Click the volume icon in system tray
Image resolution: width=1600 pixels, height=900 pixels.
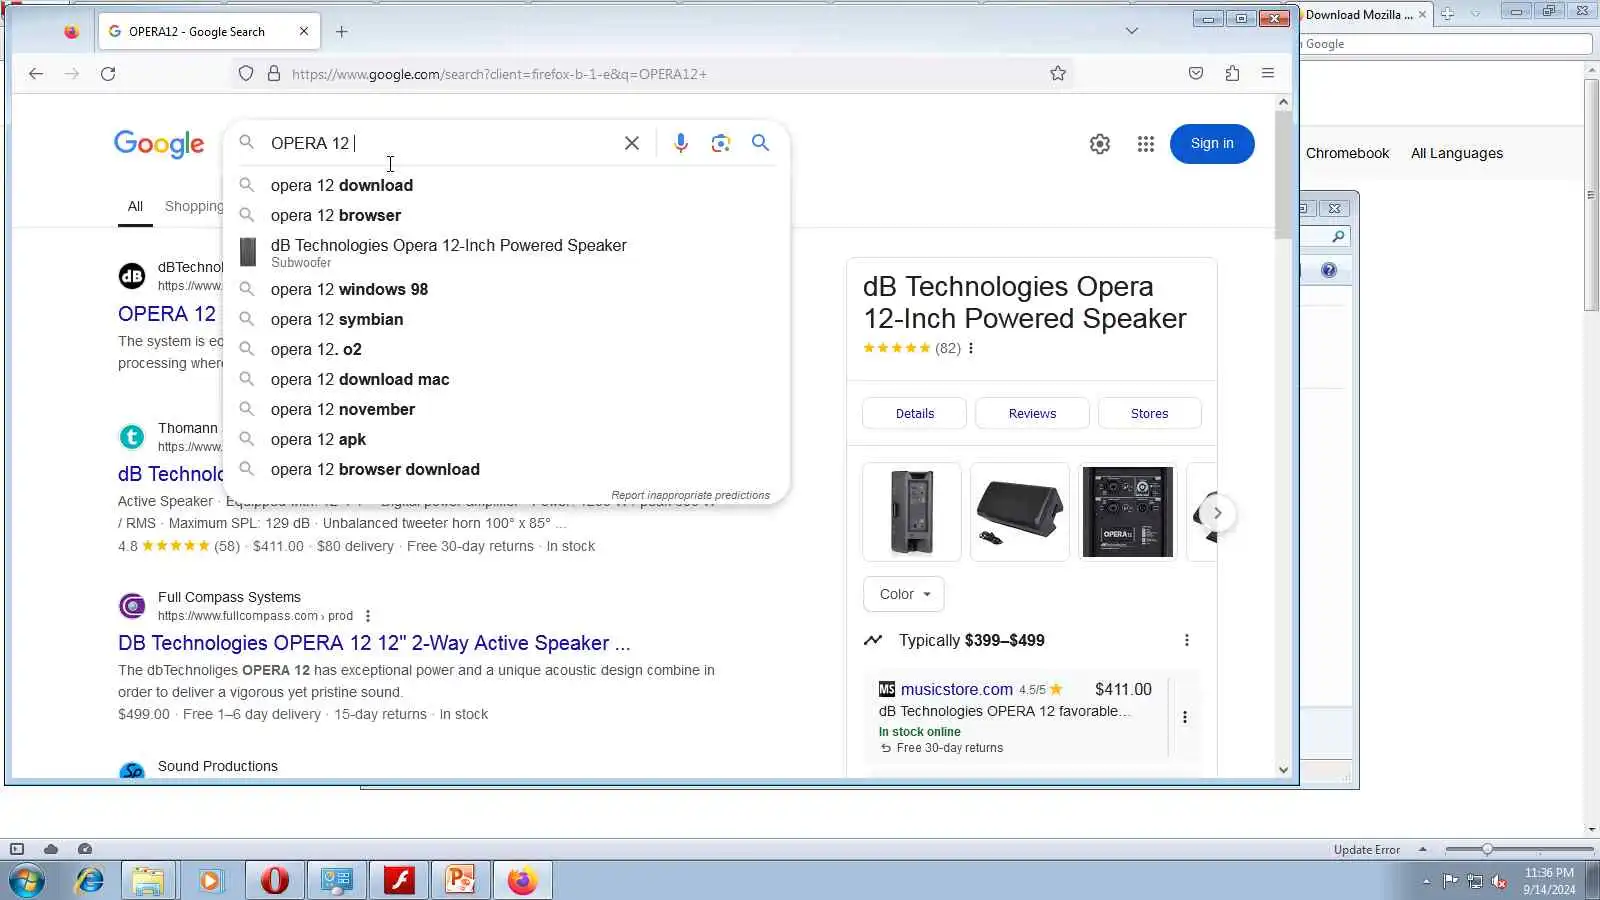point(1499,881)
